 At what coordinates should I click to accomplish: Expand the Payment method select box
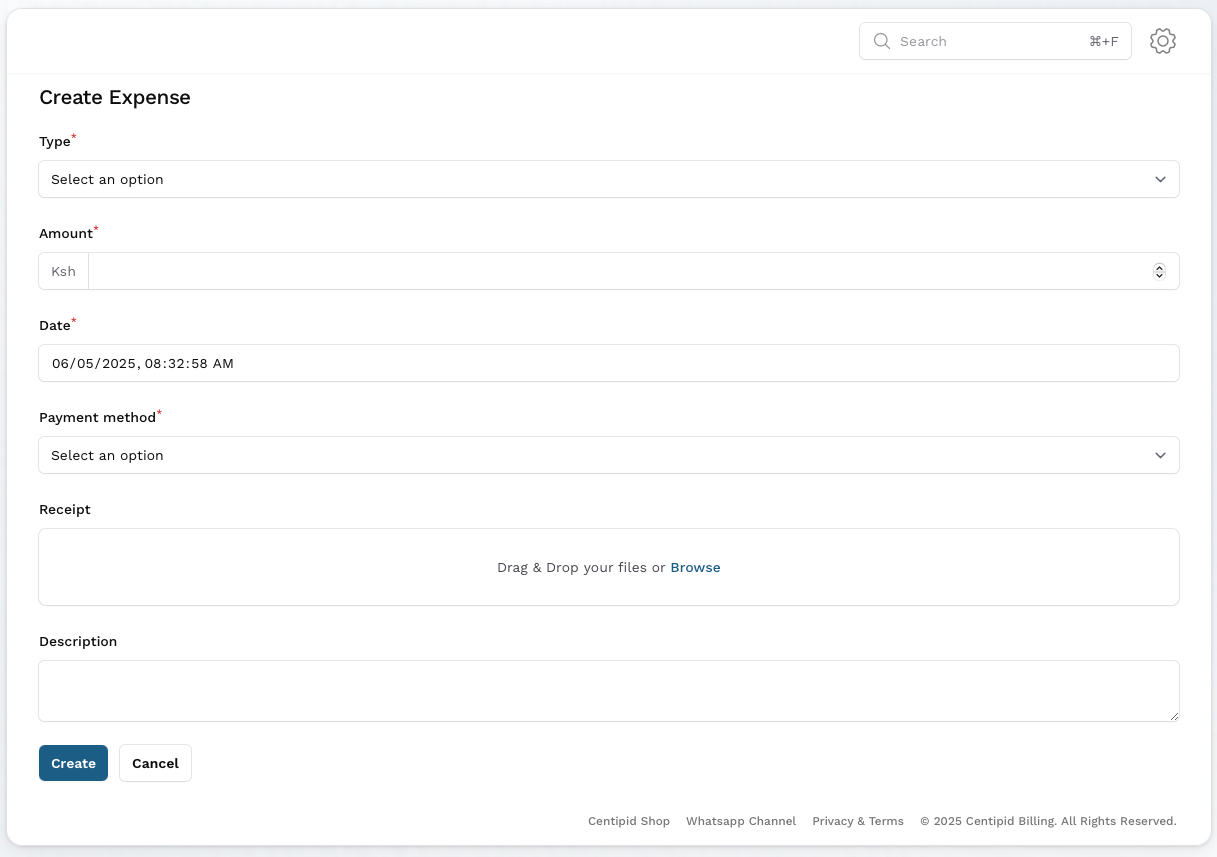click(x=600, y=455)
